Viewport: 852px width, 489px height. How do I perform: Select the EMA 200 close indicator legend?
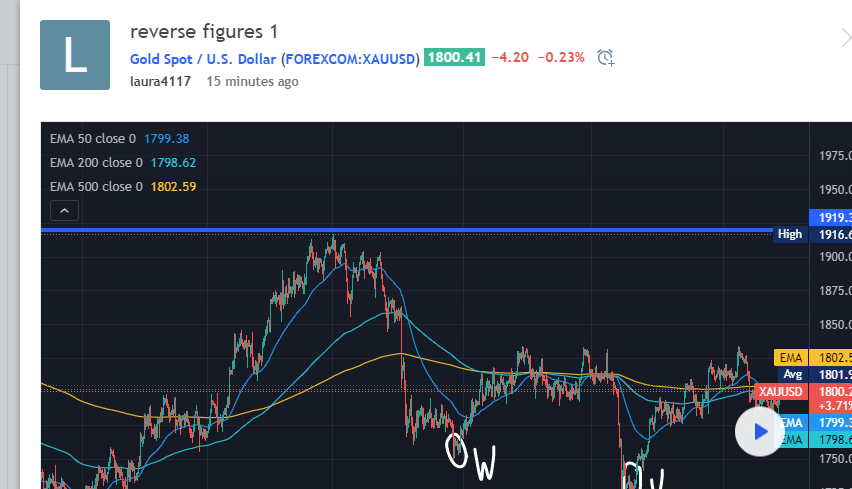pos(96,162)
